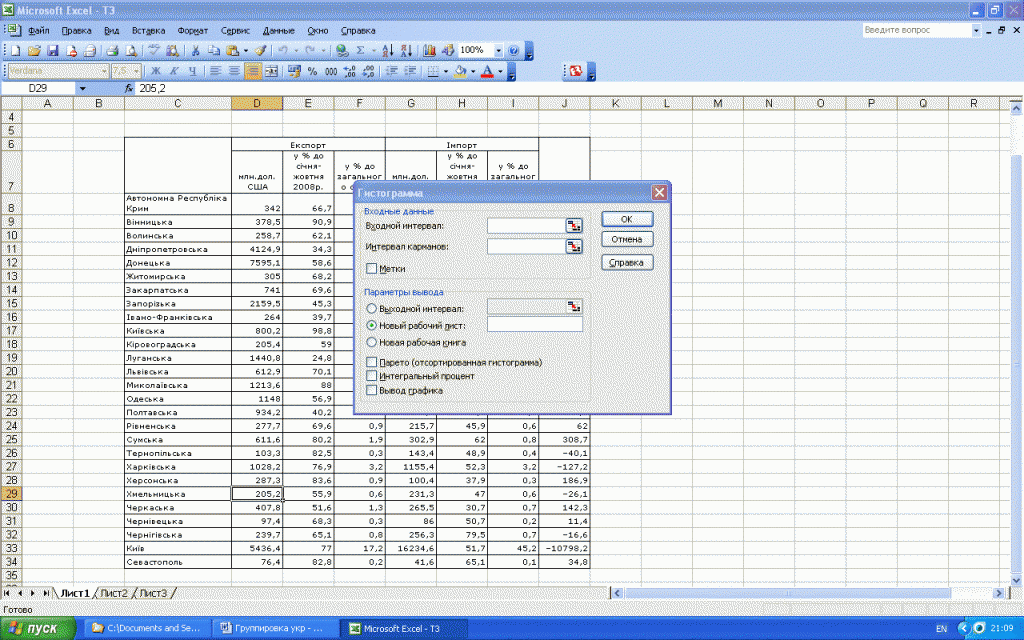Close the Гистограмма dialog with X

pyautogui.click(x=659, y=193)
